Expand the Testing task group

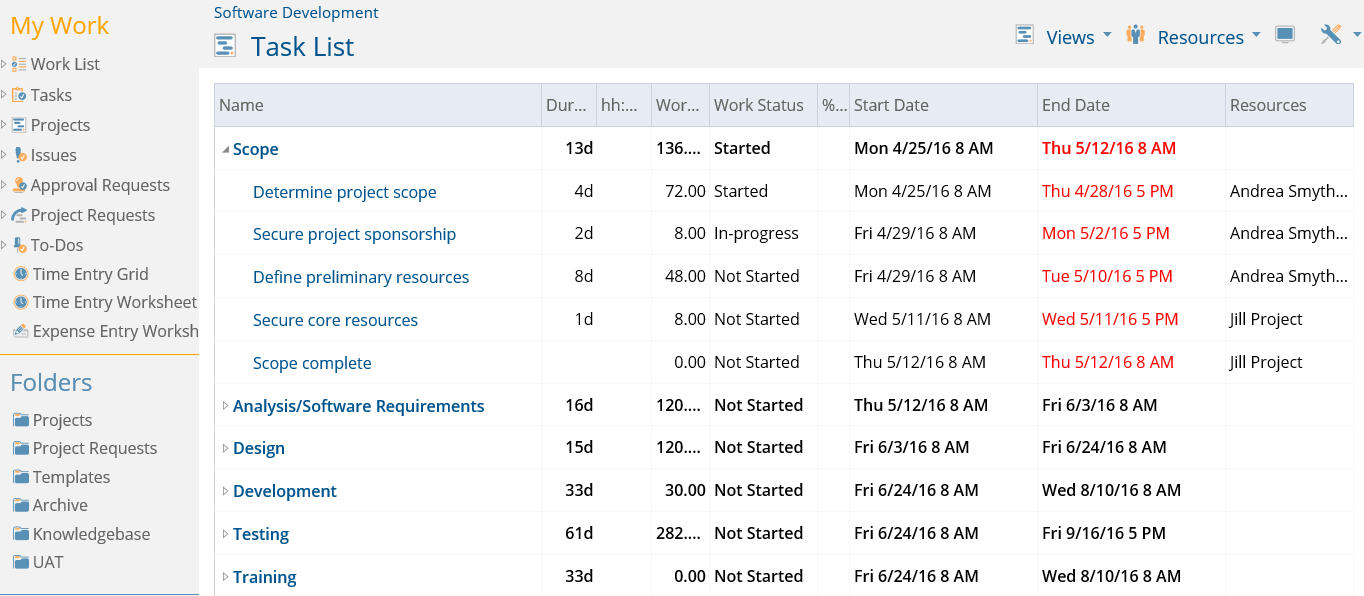pyautogui.click(x=225, y=534)
